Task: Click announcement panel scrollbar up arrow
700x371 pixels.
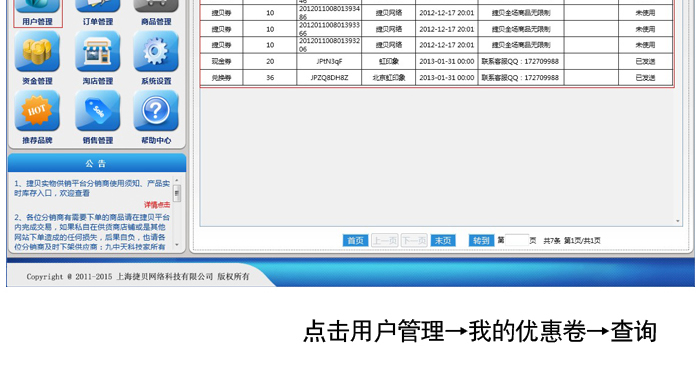Action: tap(177, 180)
